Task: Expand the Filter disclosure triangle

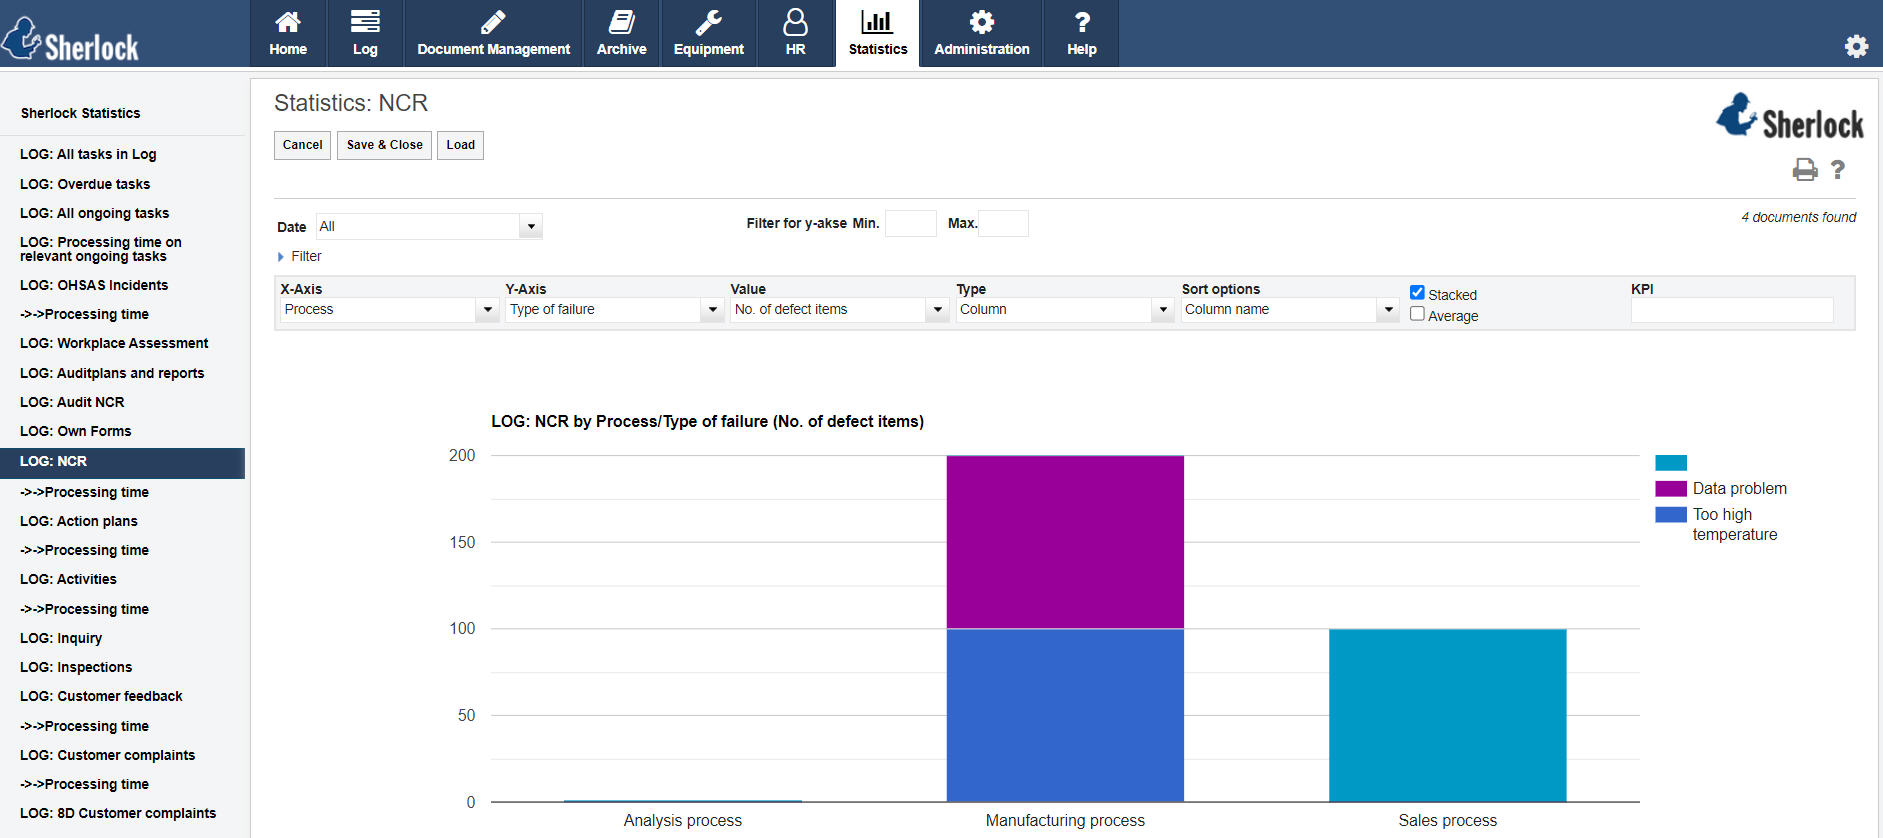Action: 281,257
